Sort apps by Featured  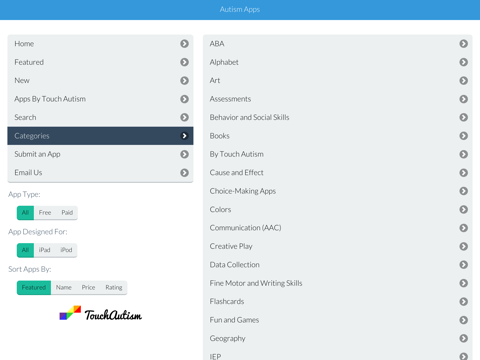coord(34,287)
